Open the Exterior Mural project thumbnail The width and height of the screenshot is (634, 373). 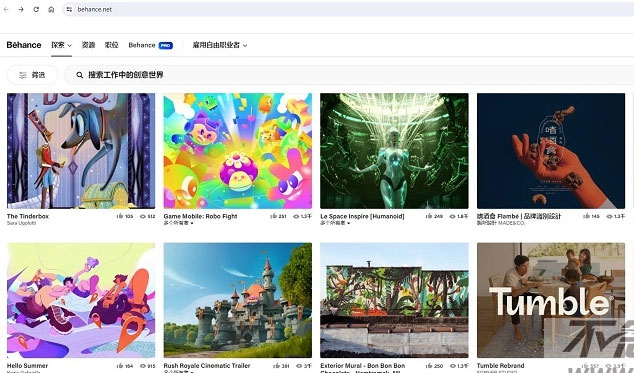tap(394, 300)
